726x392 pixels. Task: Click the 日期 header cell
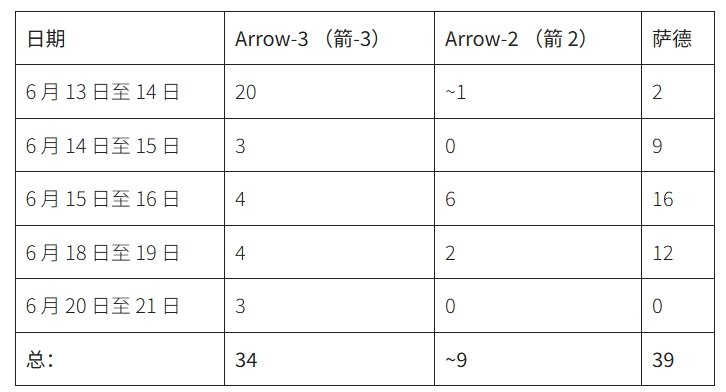(120, 38)
